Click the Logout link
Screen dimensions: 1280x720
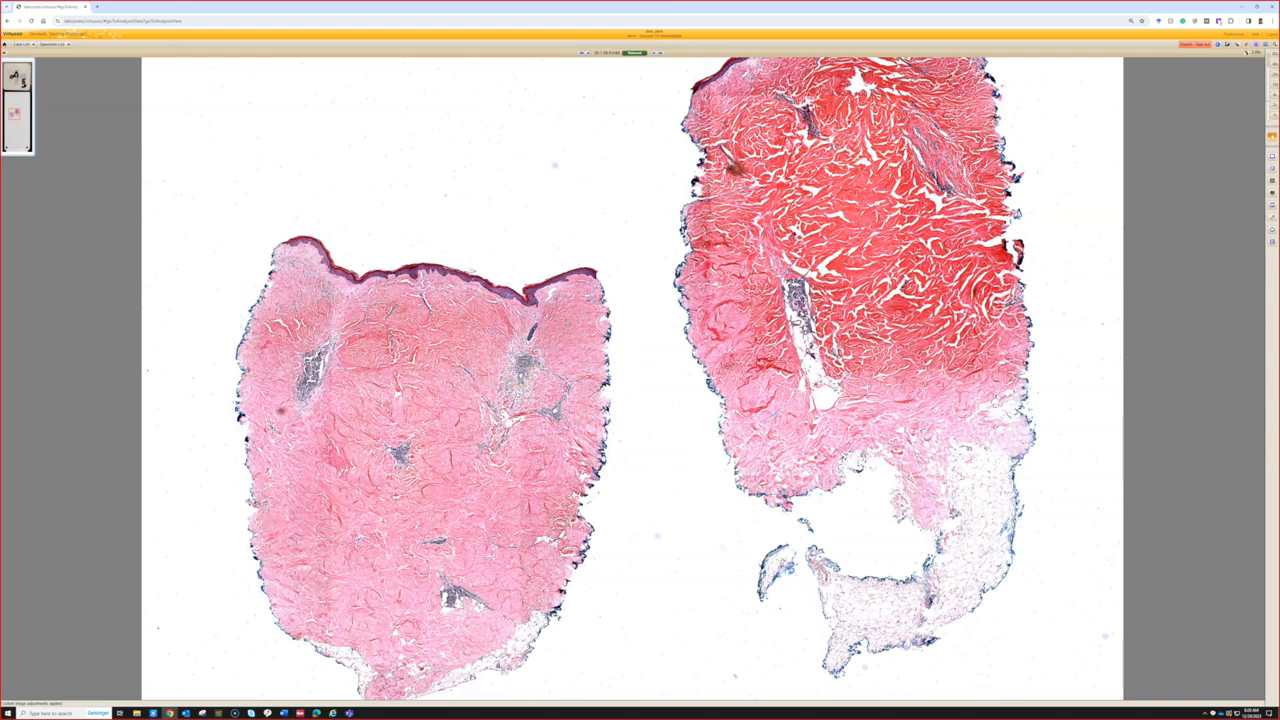pyautogui.click(x=1271, y=34)
